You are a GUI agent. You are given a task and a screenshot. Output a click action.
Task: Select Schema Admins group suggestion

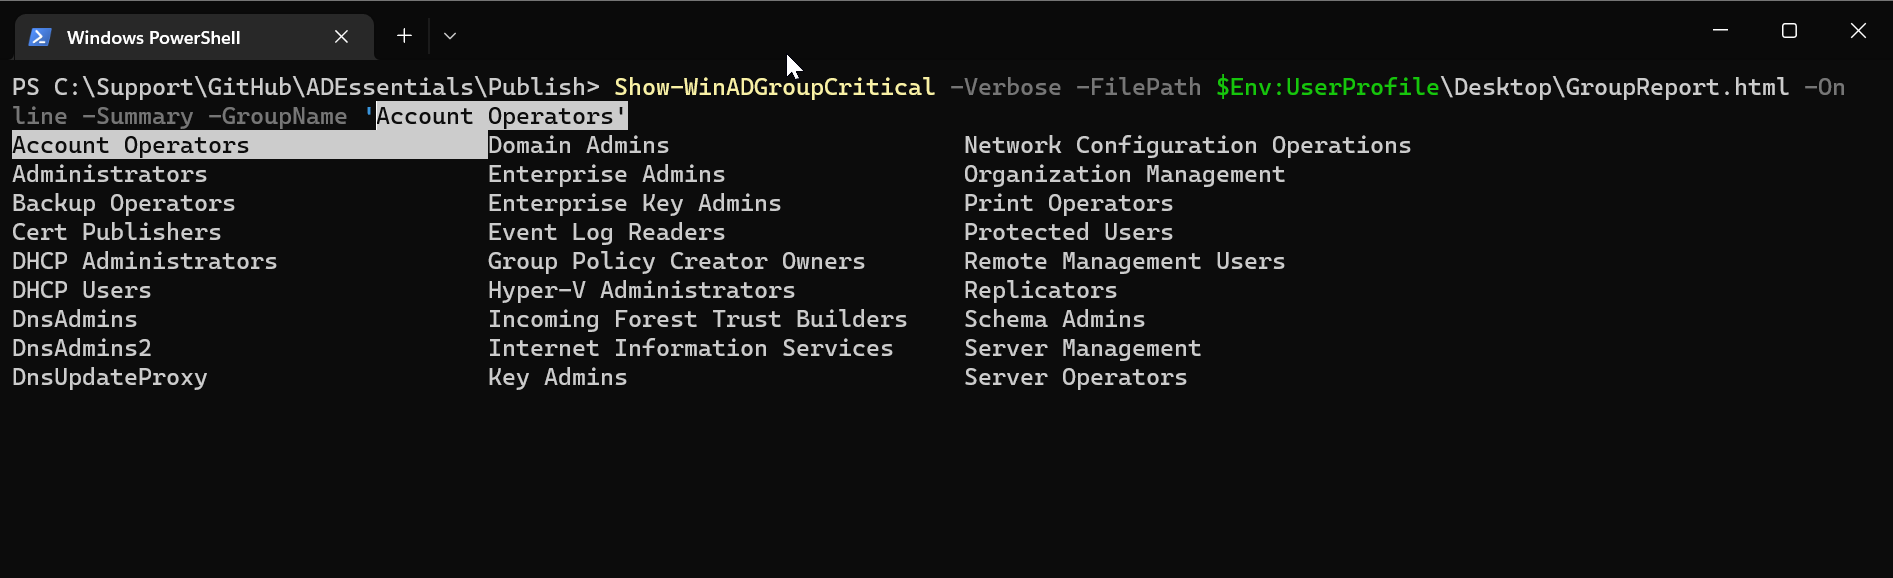(1054, 319)
